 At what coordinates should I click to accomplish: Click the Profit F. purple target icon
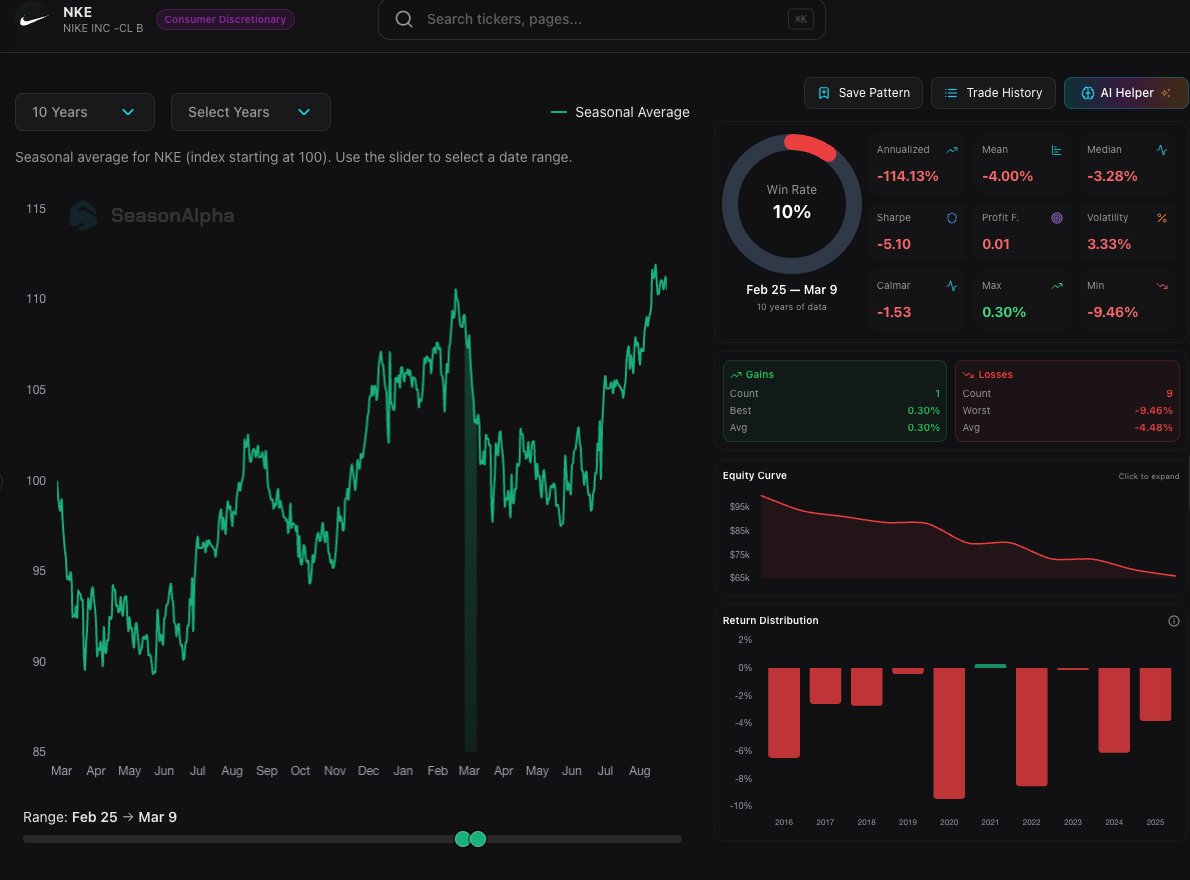coord(1056,218)
